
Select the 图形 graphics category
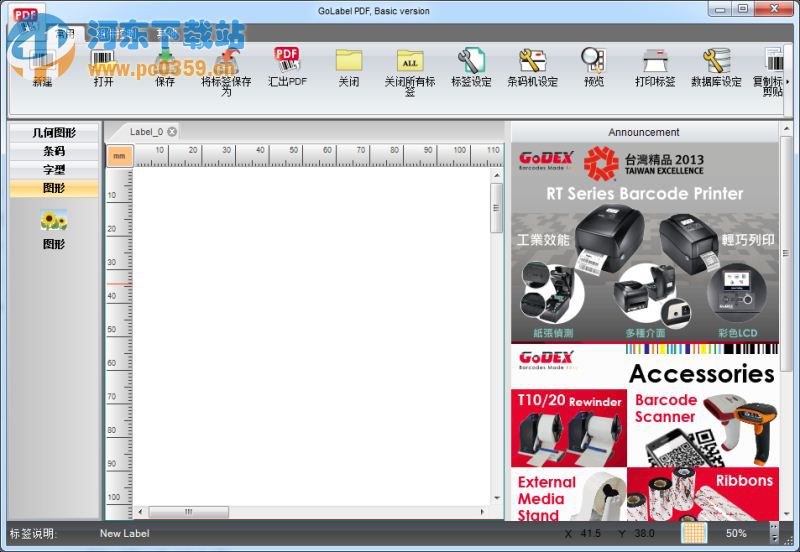(x=54, y=188)
